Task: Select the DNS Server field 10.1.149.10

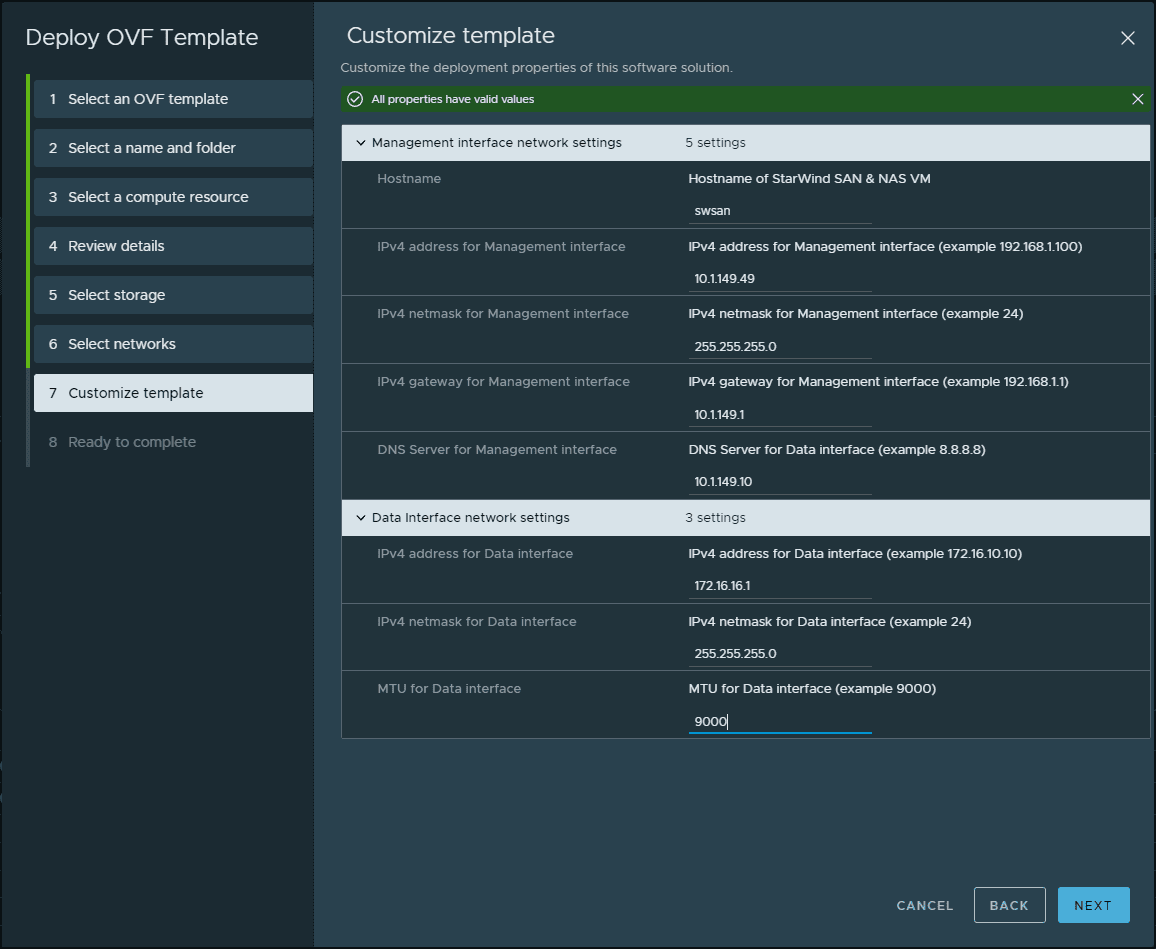Action: (x=780, y=482)
